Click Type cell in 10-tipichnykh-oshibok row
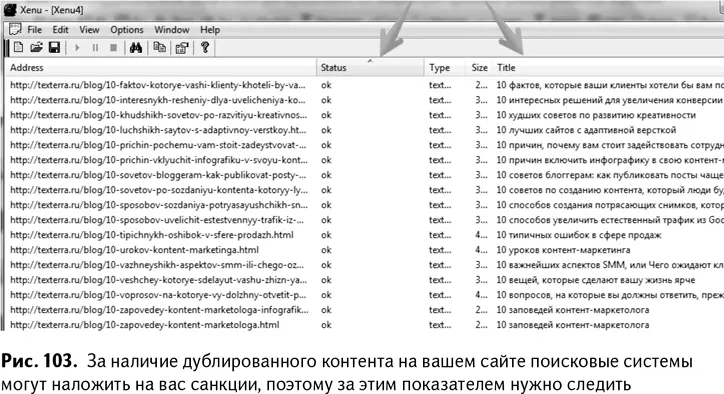724x394 pixels. (x=440, y=235)
